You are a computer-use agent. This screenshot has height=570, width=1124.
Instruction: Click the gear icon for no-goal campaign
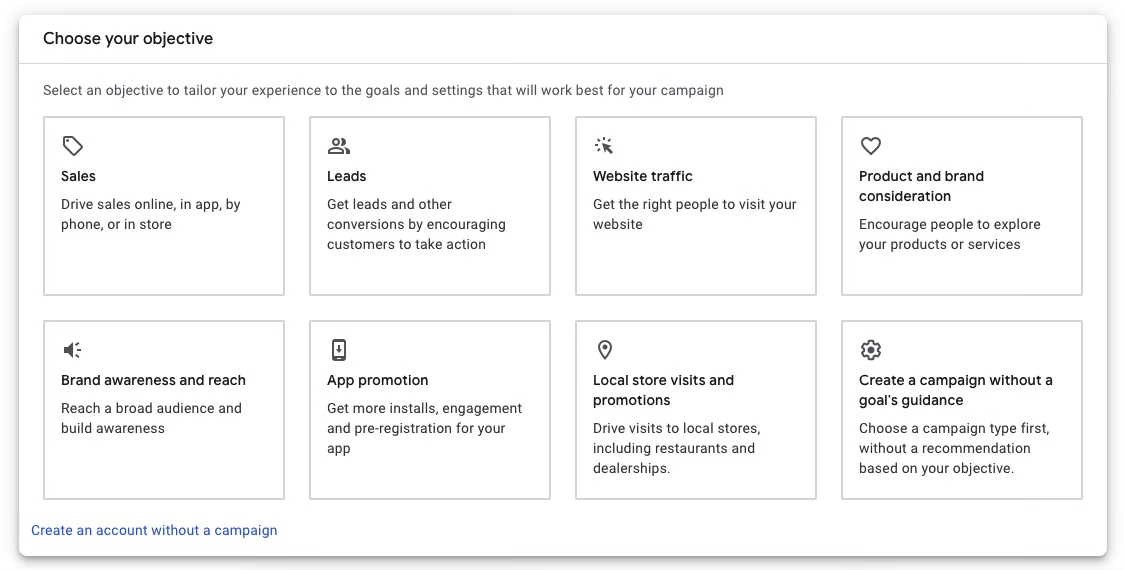[x=870, y=350]
